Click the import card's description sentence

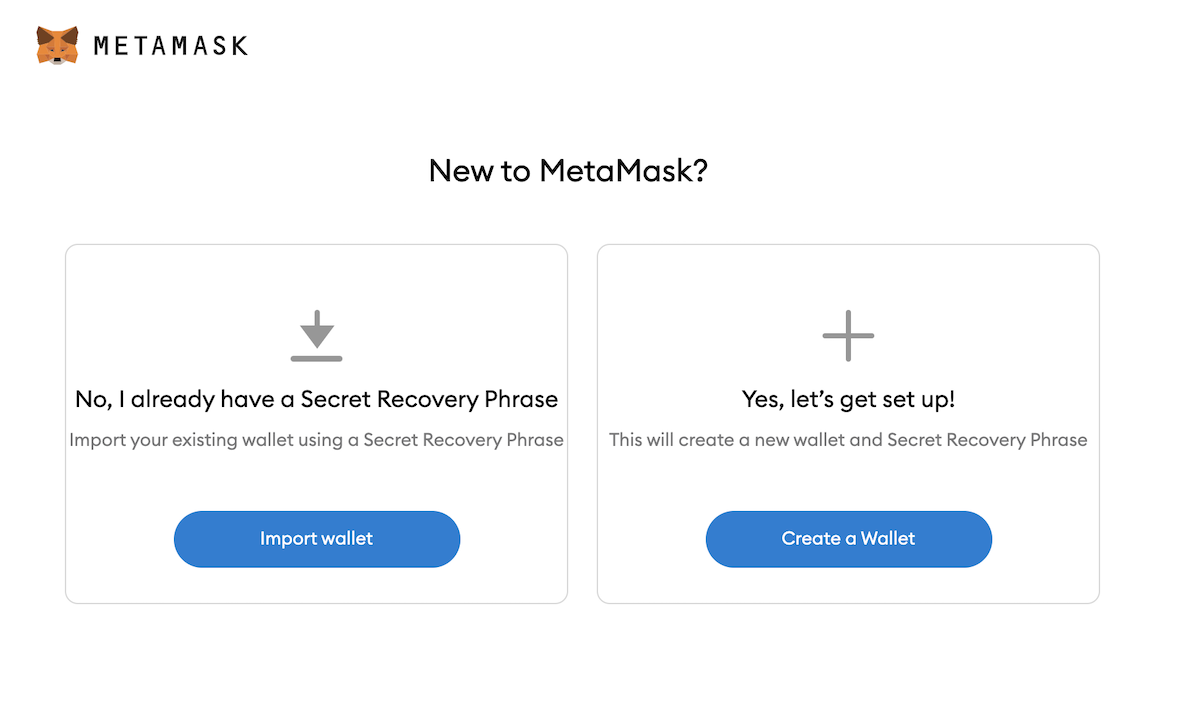pos(316,440)
